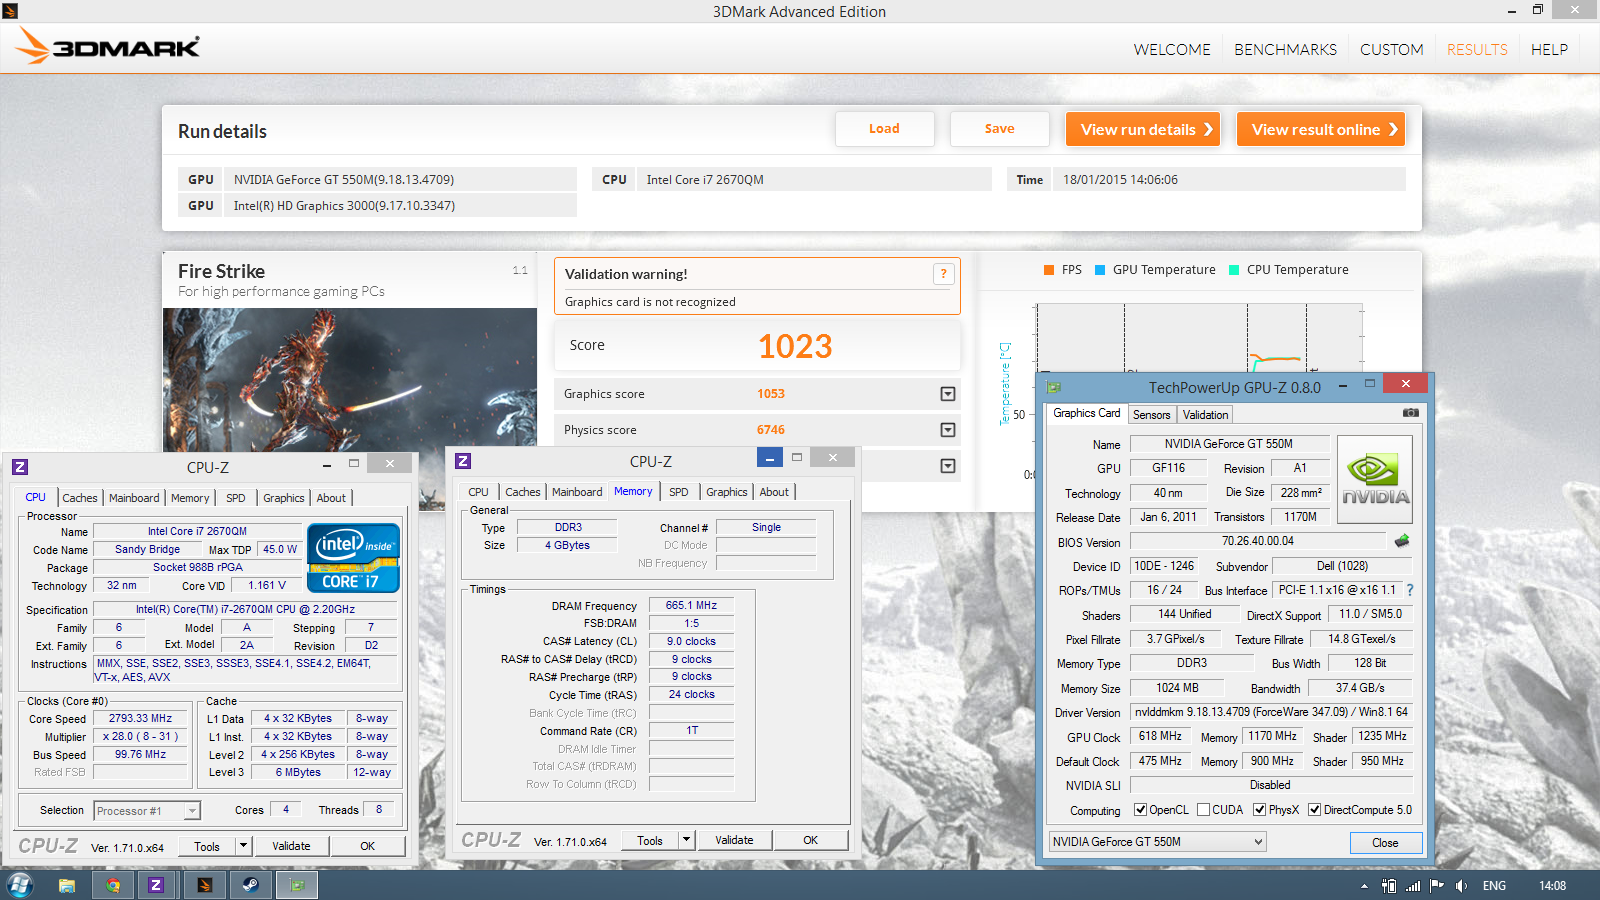
Task: Open the NVIDIA GeForce GT 550M device dropdown
Action: (x=1157, y=842)
